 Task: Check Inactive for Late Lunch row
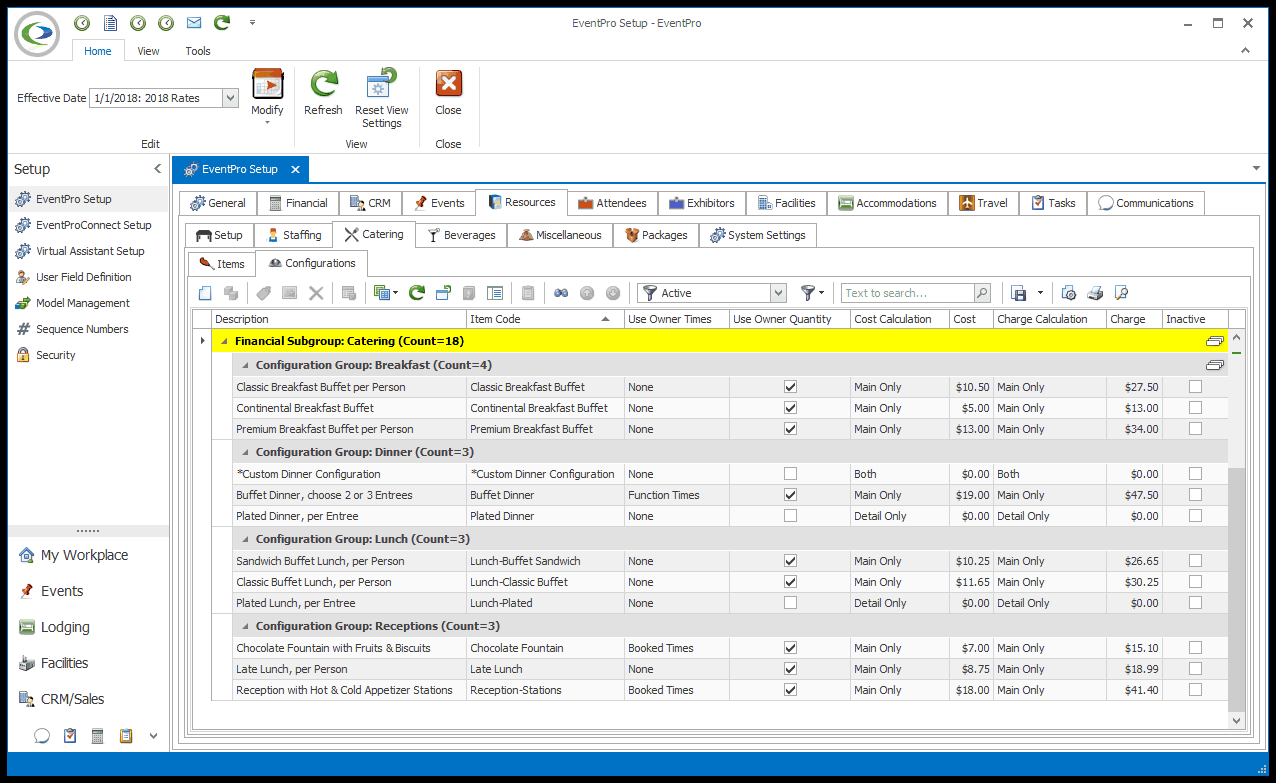tap(1195, 669)
